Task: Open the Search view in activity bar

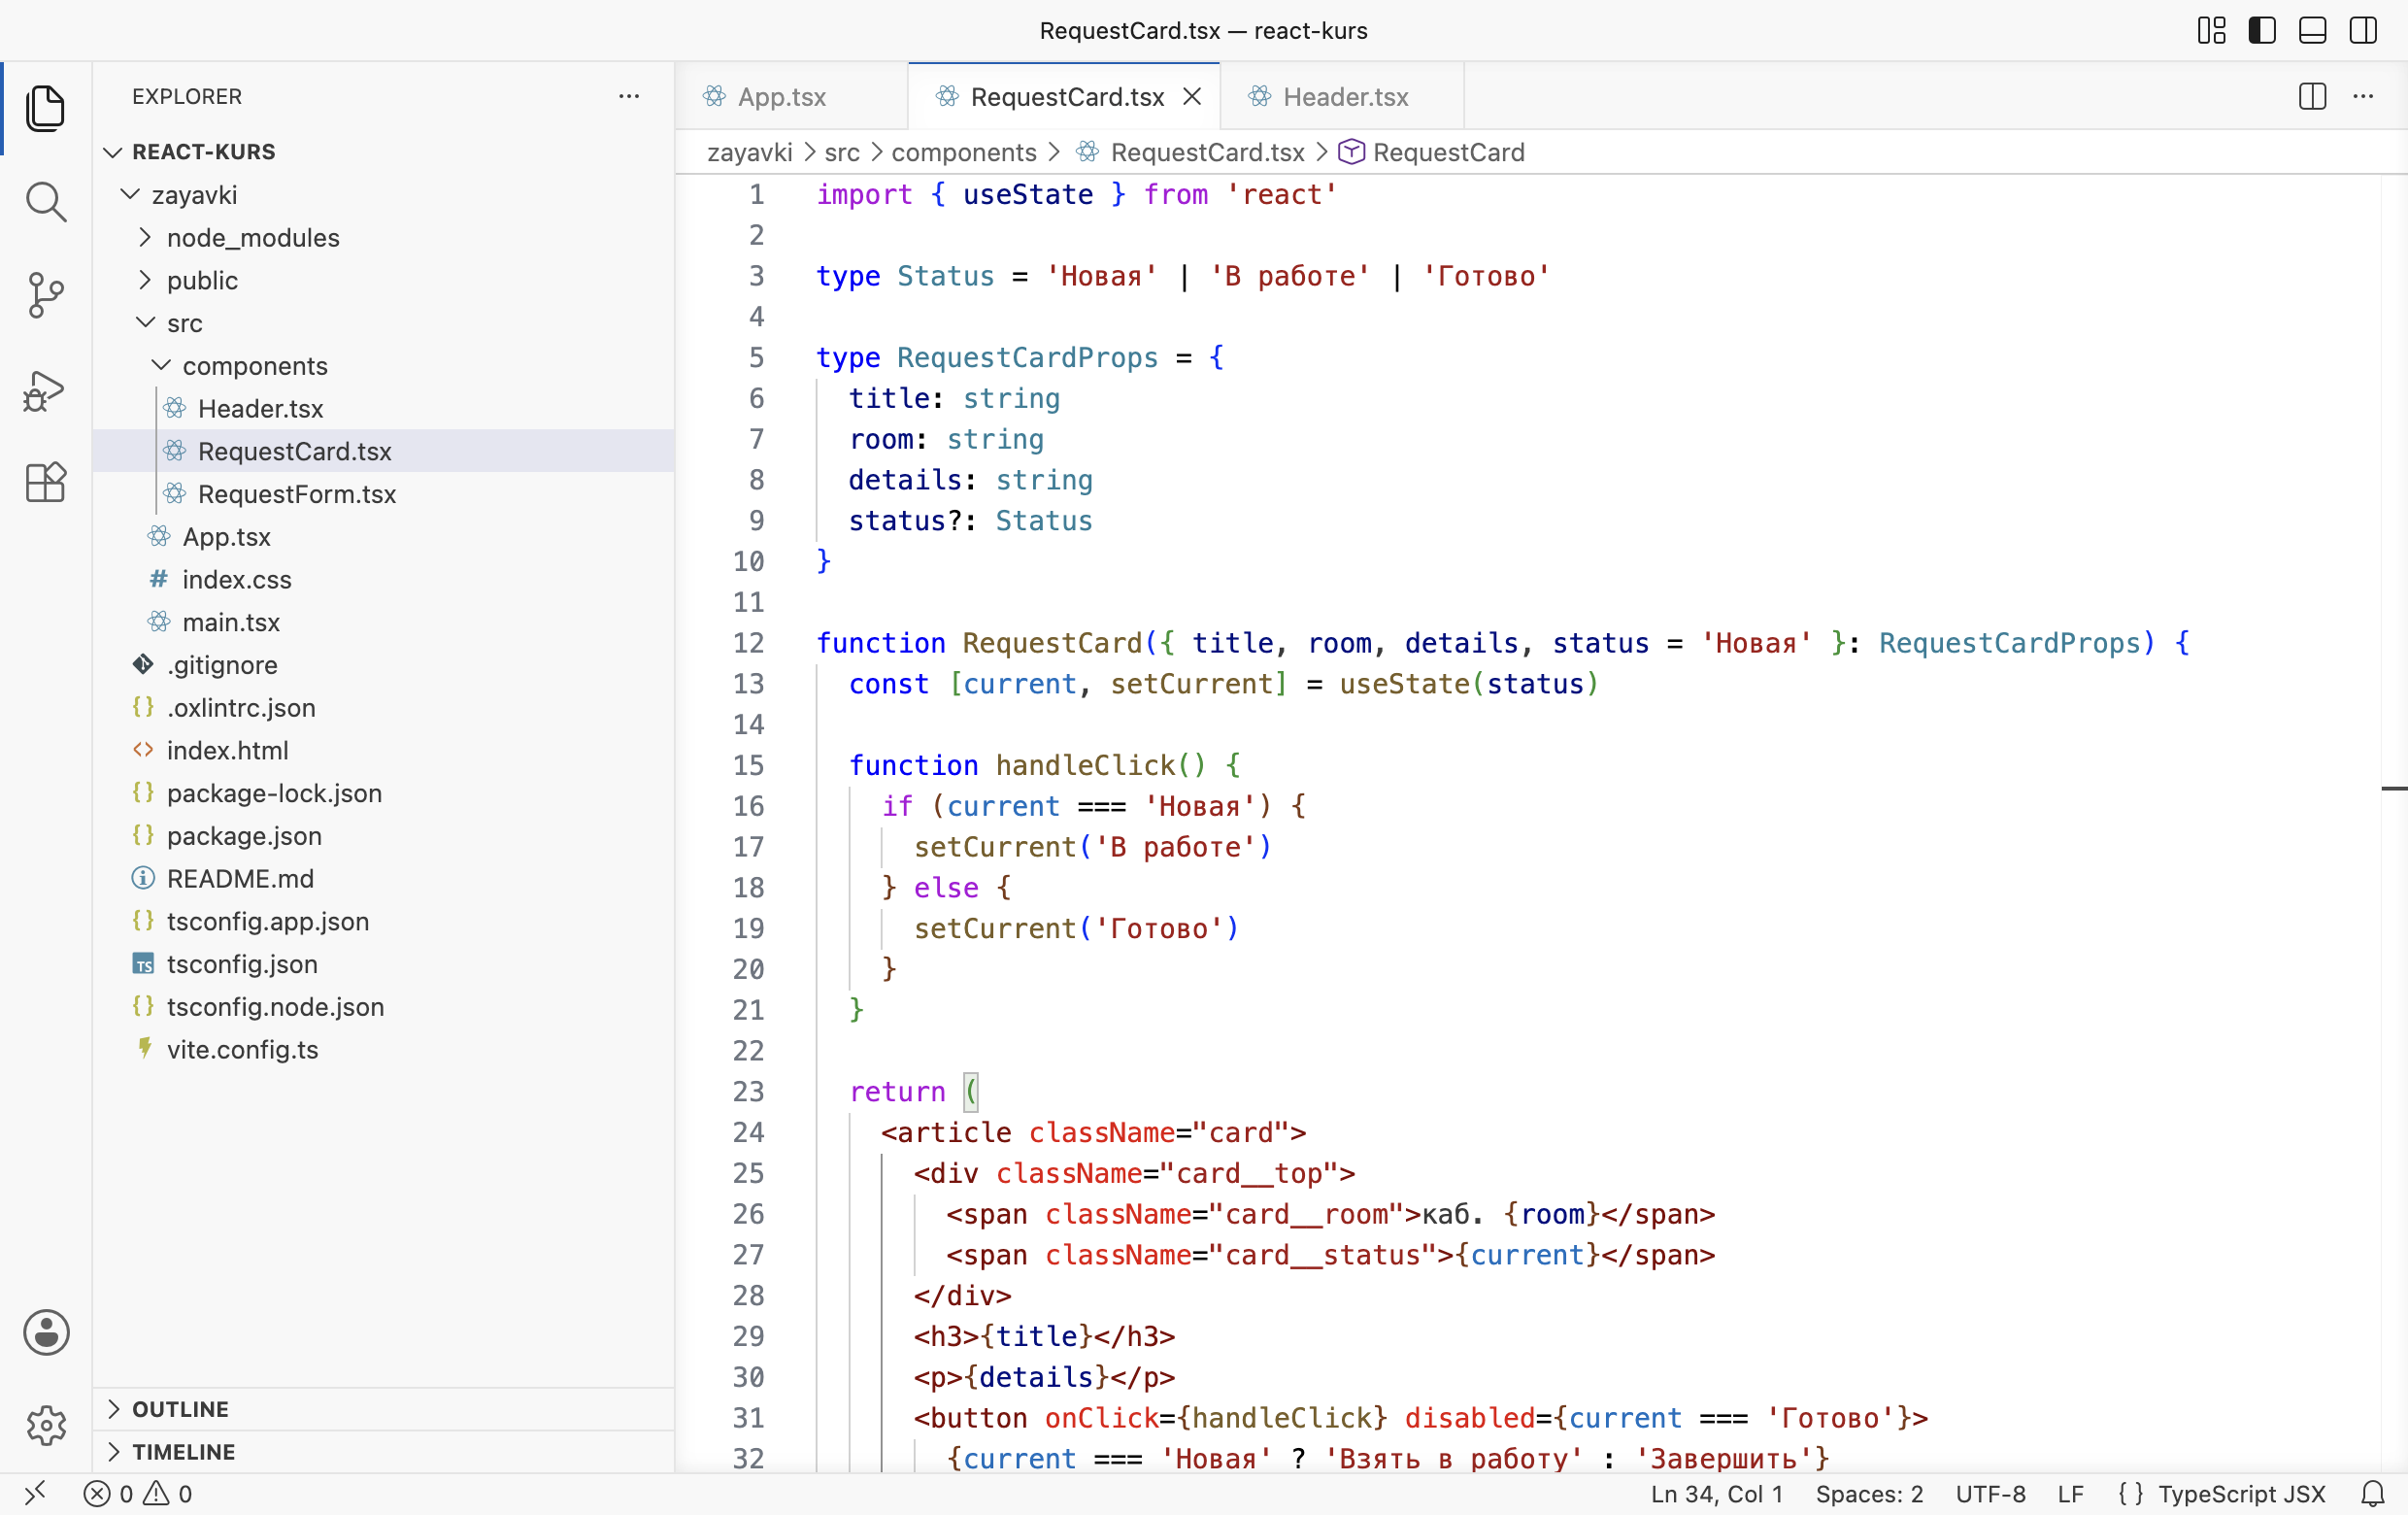Action: click(x=46, y=201)
